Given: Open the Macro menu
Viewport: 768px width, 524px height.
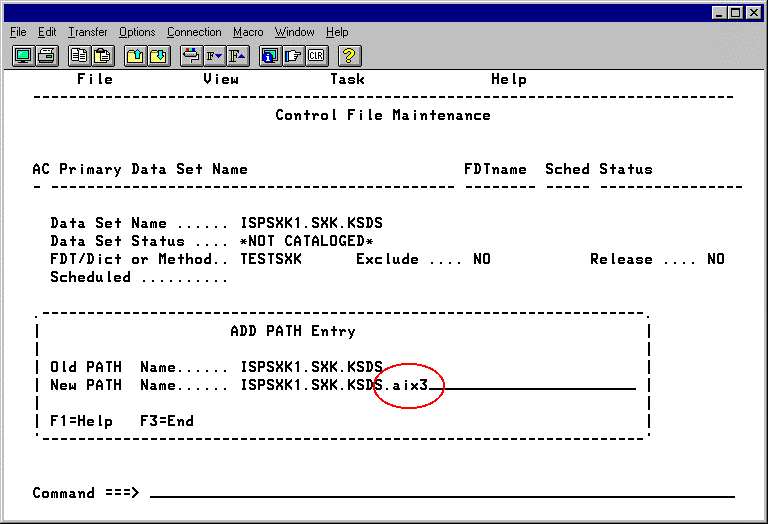Looking at the screenshot, I should [248, 32].
